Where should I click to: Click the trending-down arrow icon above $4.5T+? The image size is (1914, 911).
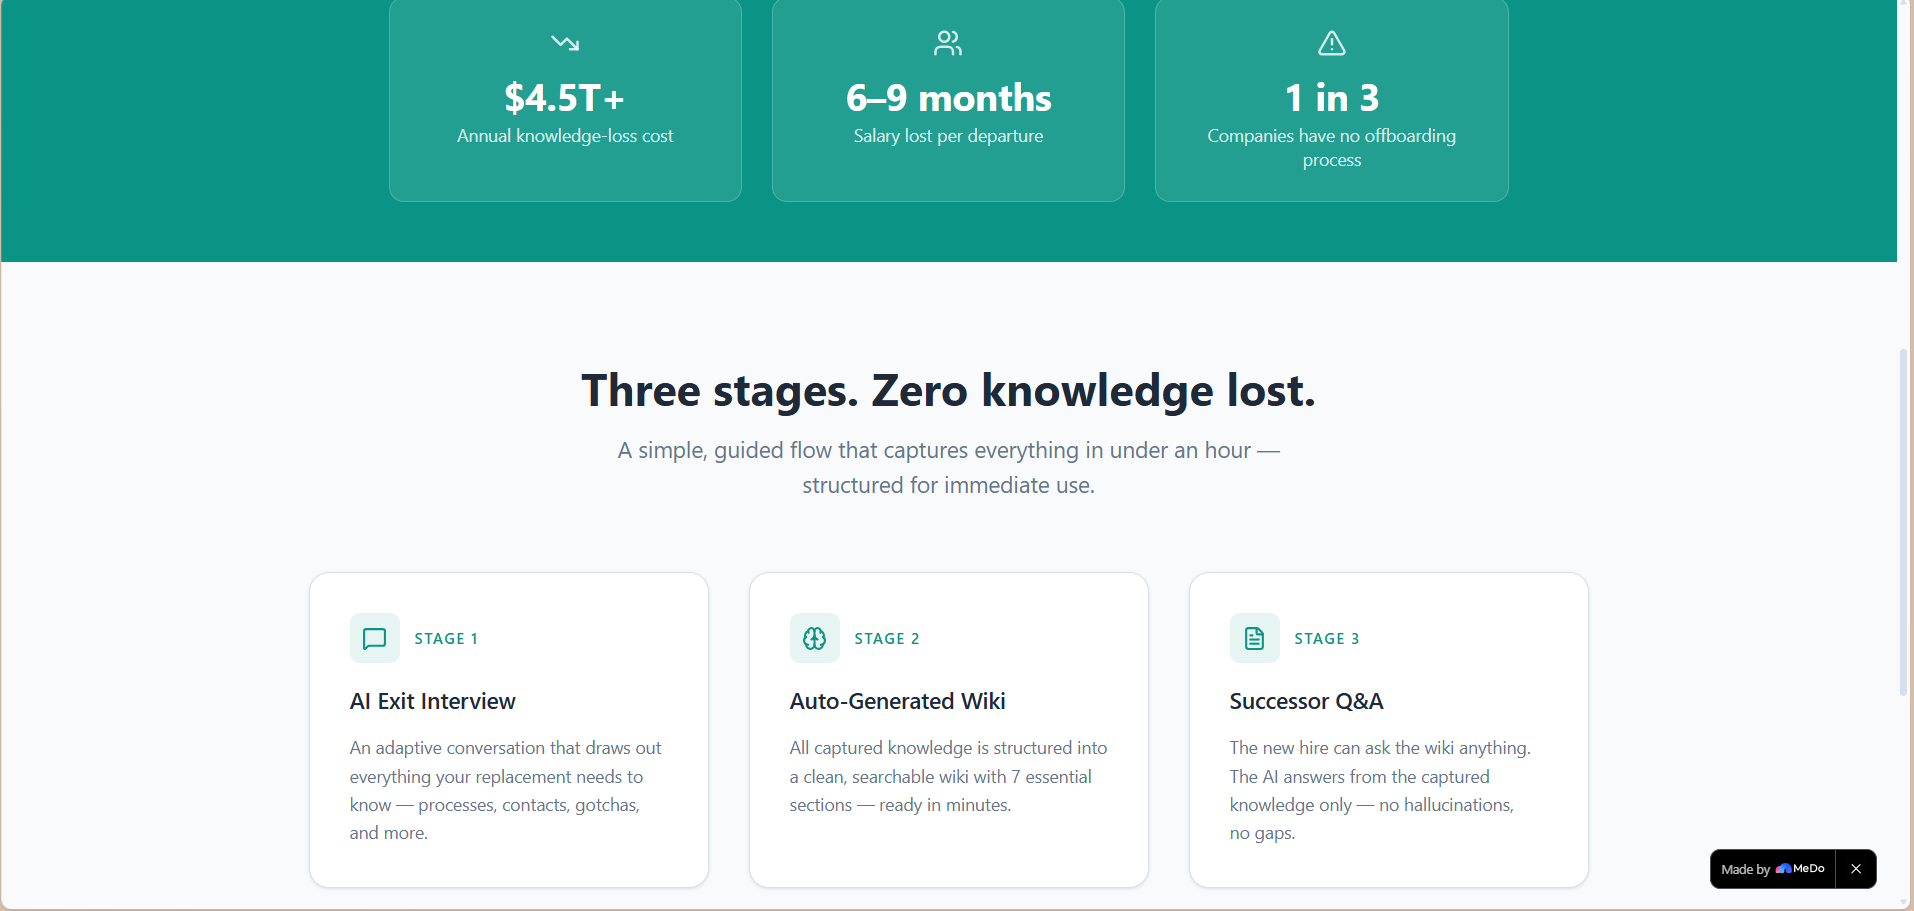(565, 43)
